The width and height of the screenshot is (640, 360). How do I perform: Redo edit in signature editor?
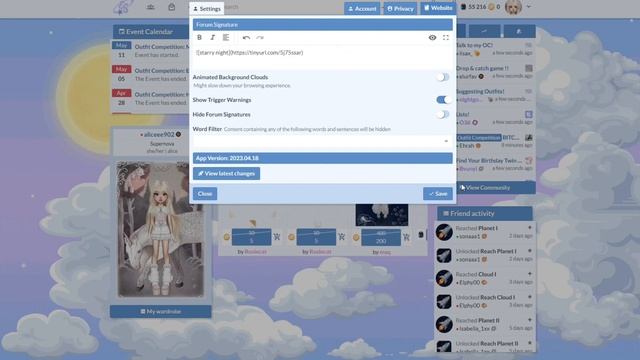[260, 38]
